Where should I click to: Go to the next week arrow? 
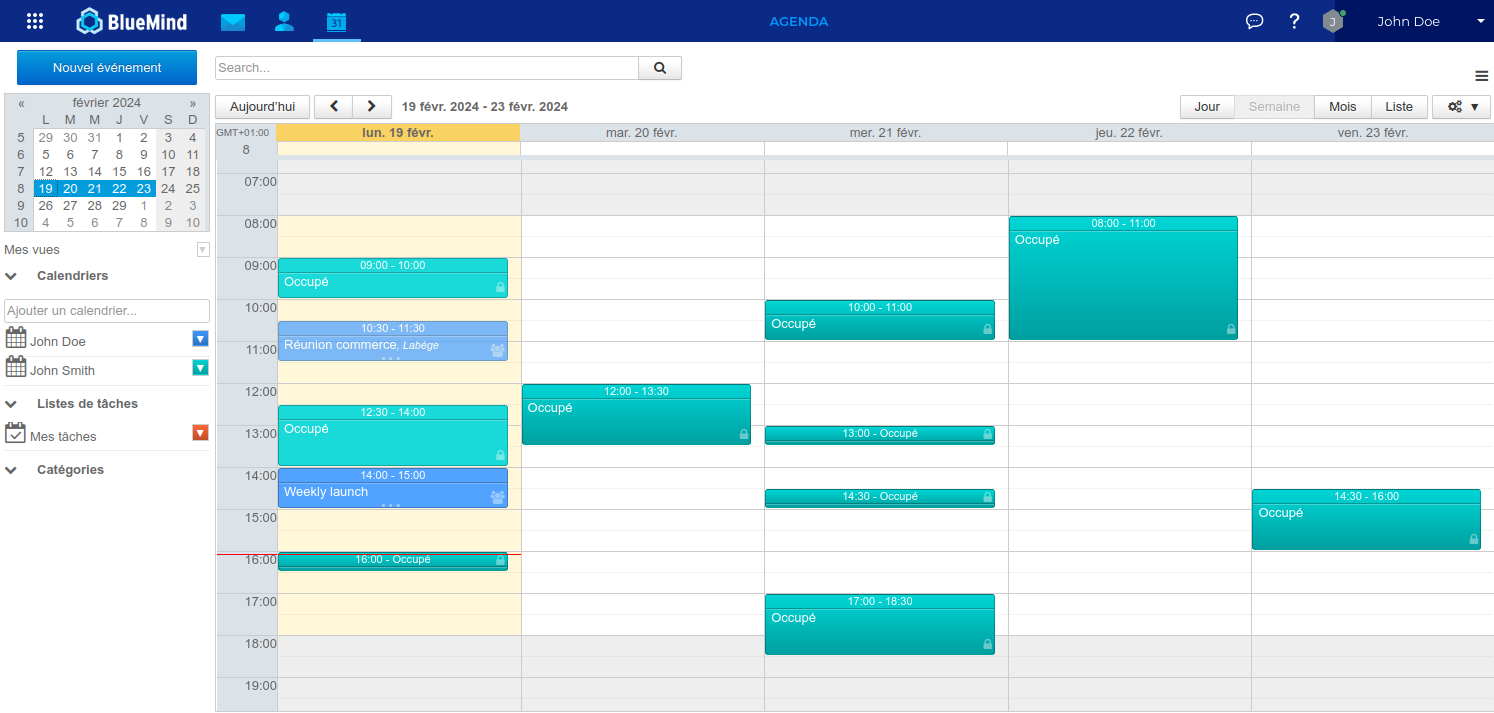pyautogui.click(x=372, y=107)
